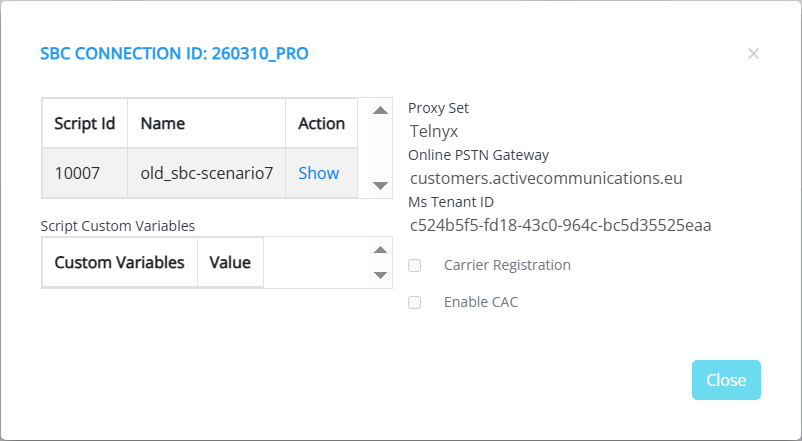
Task: Click the Telnyx proxy set value
Action: (434, 130)
